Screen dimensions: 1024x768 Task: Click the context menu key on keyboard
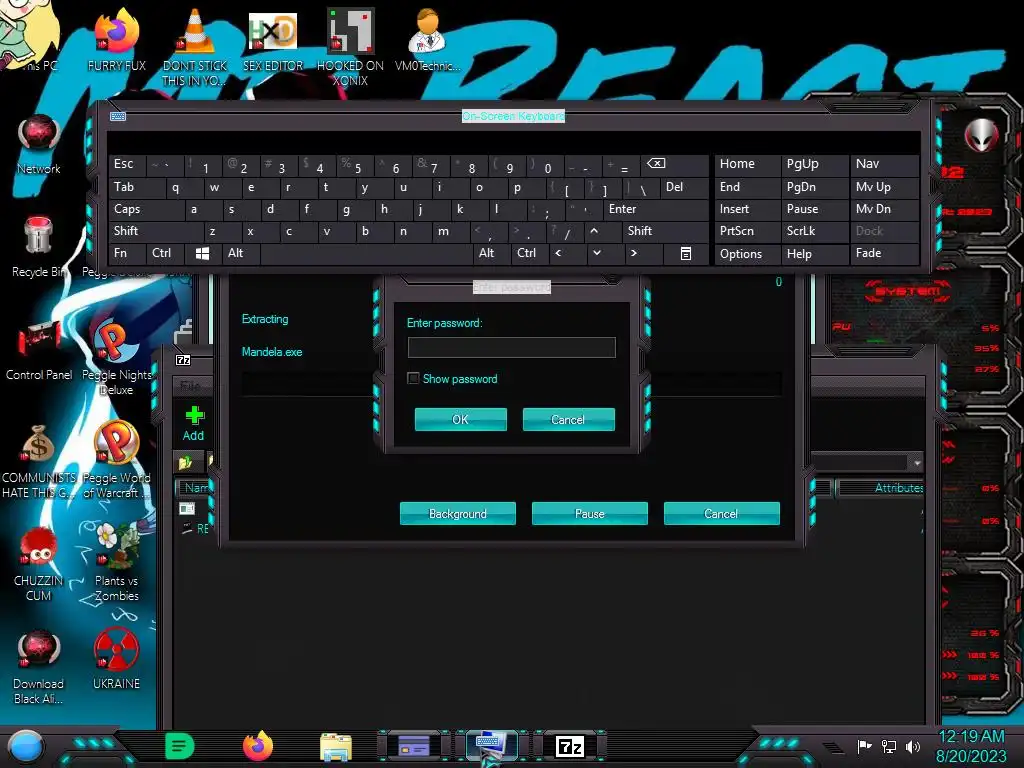point(685,253)
